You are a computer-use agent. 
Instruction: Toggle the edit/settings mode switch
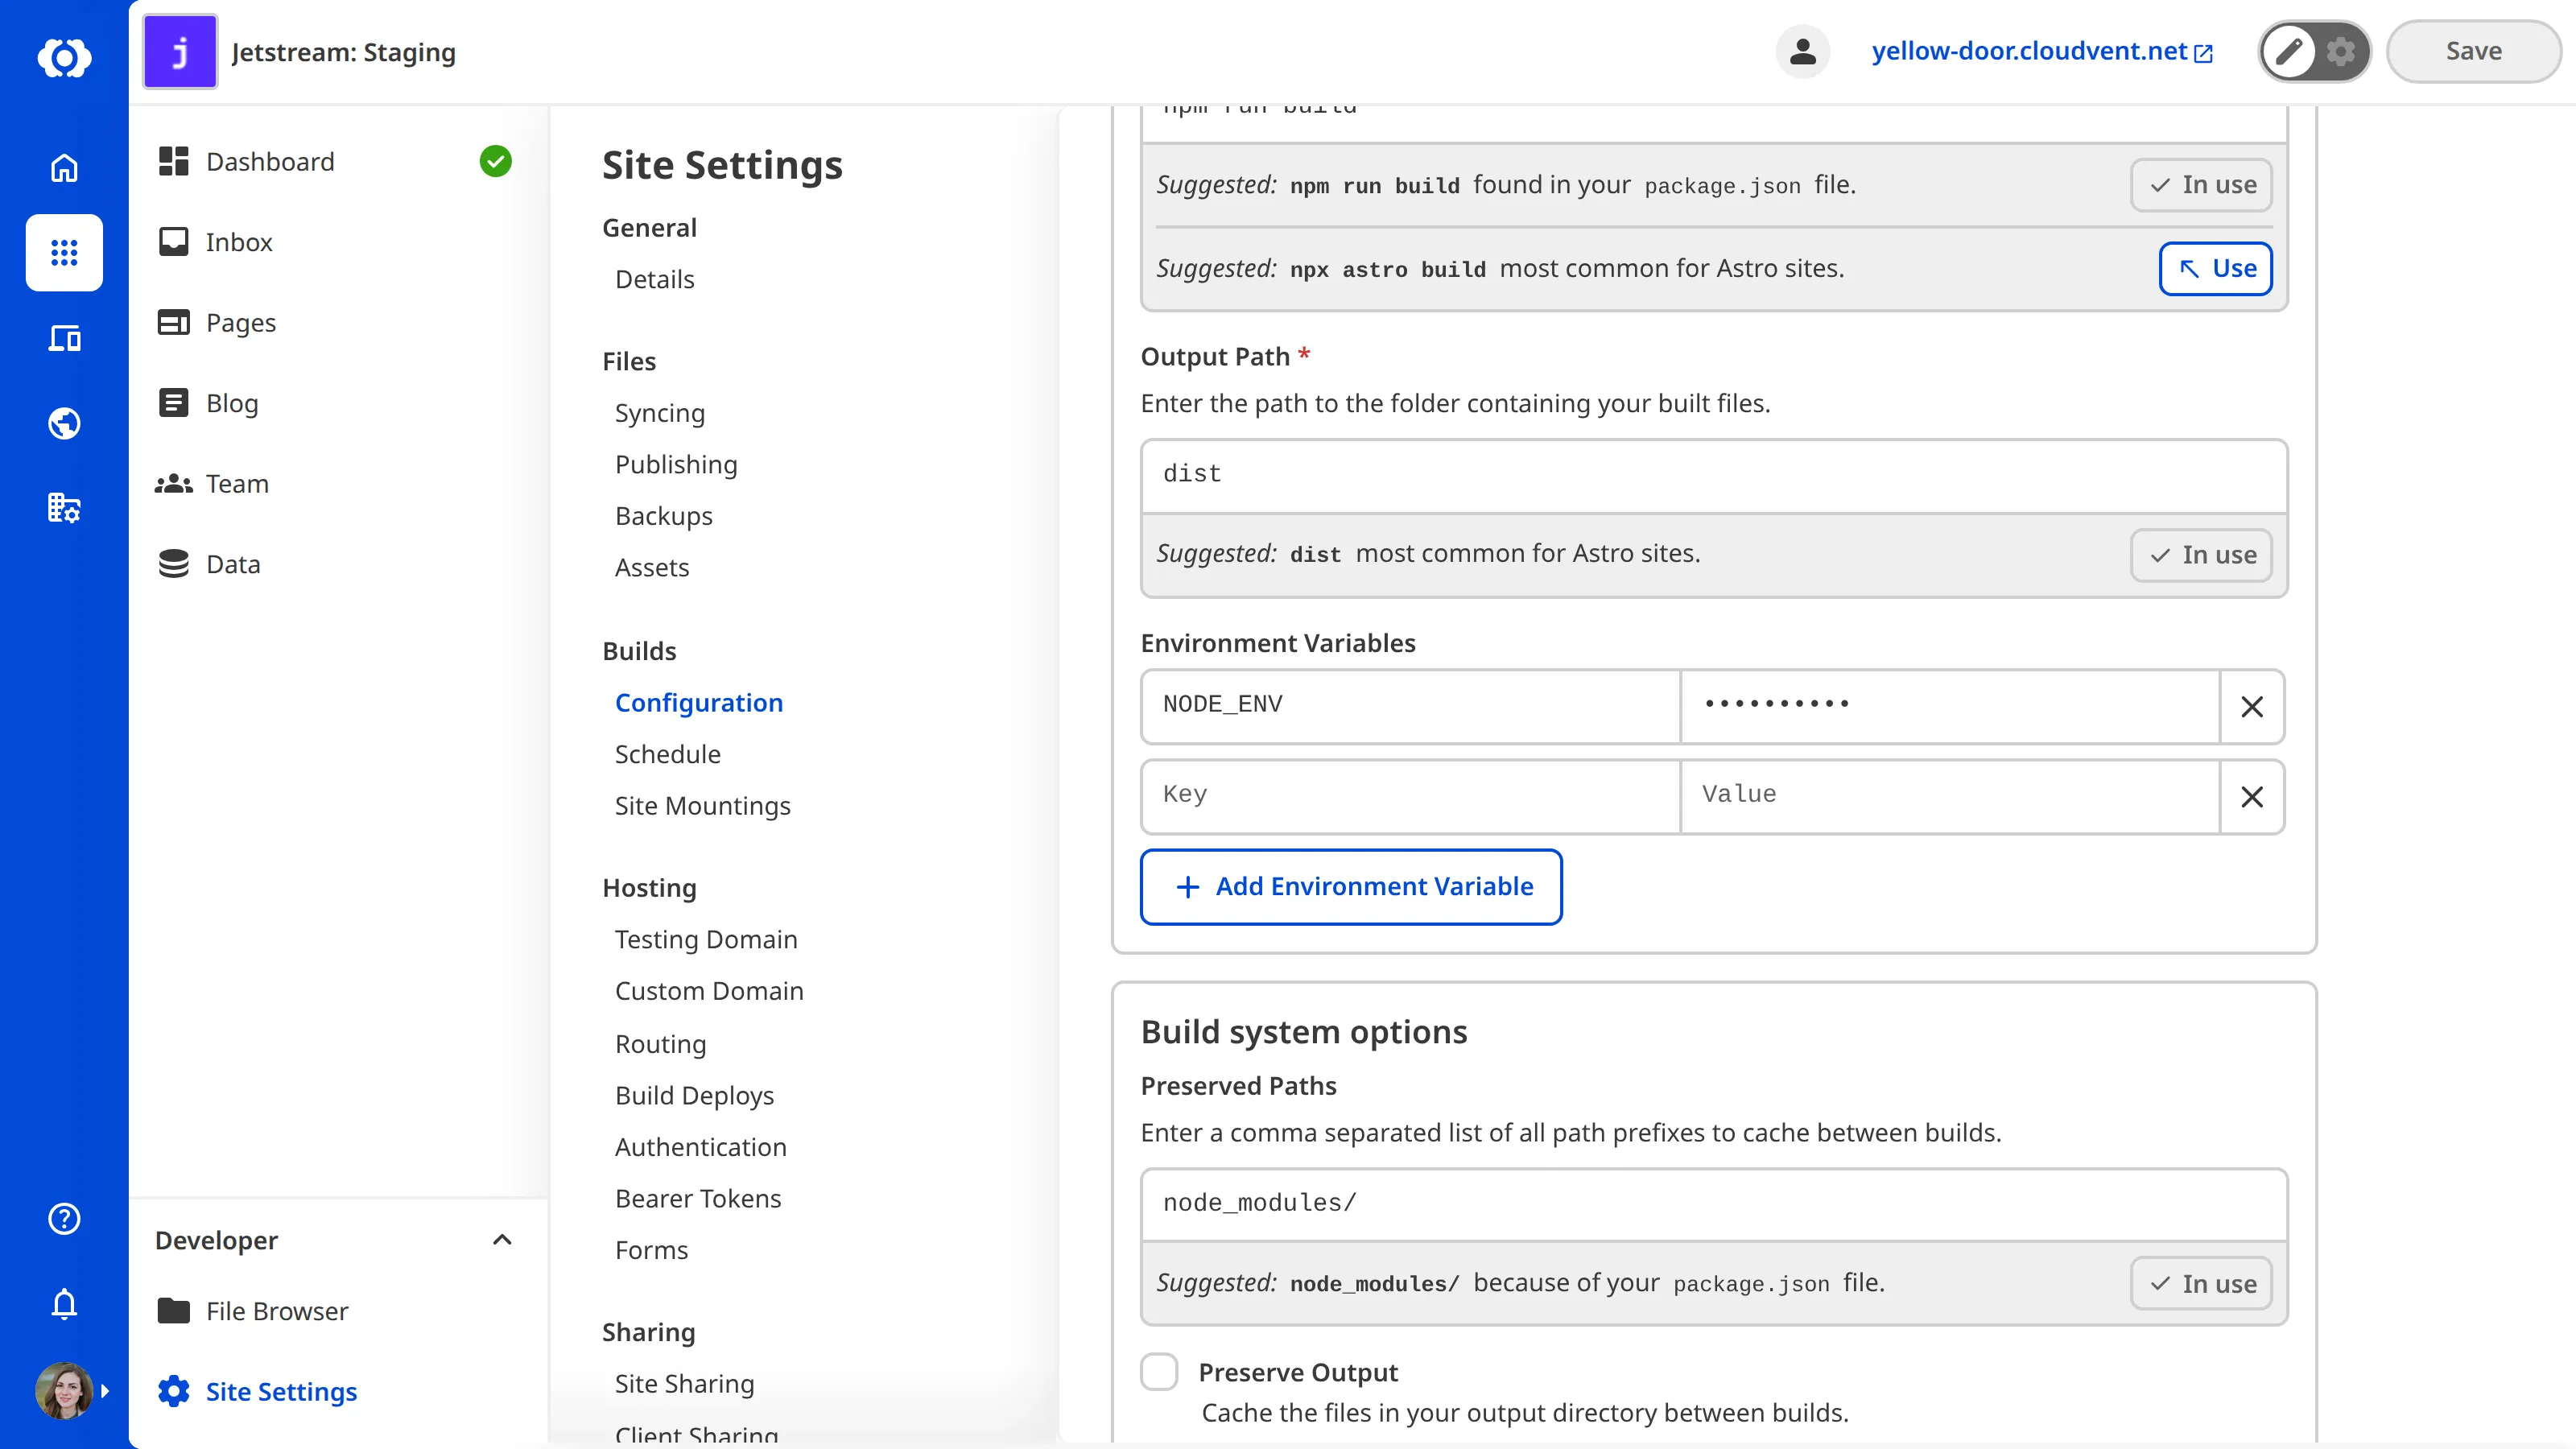pos(2314,51)
